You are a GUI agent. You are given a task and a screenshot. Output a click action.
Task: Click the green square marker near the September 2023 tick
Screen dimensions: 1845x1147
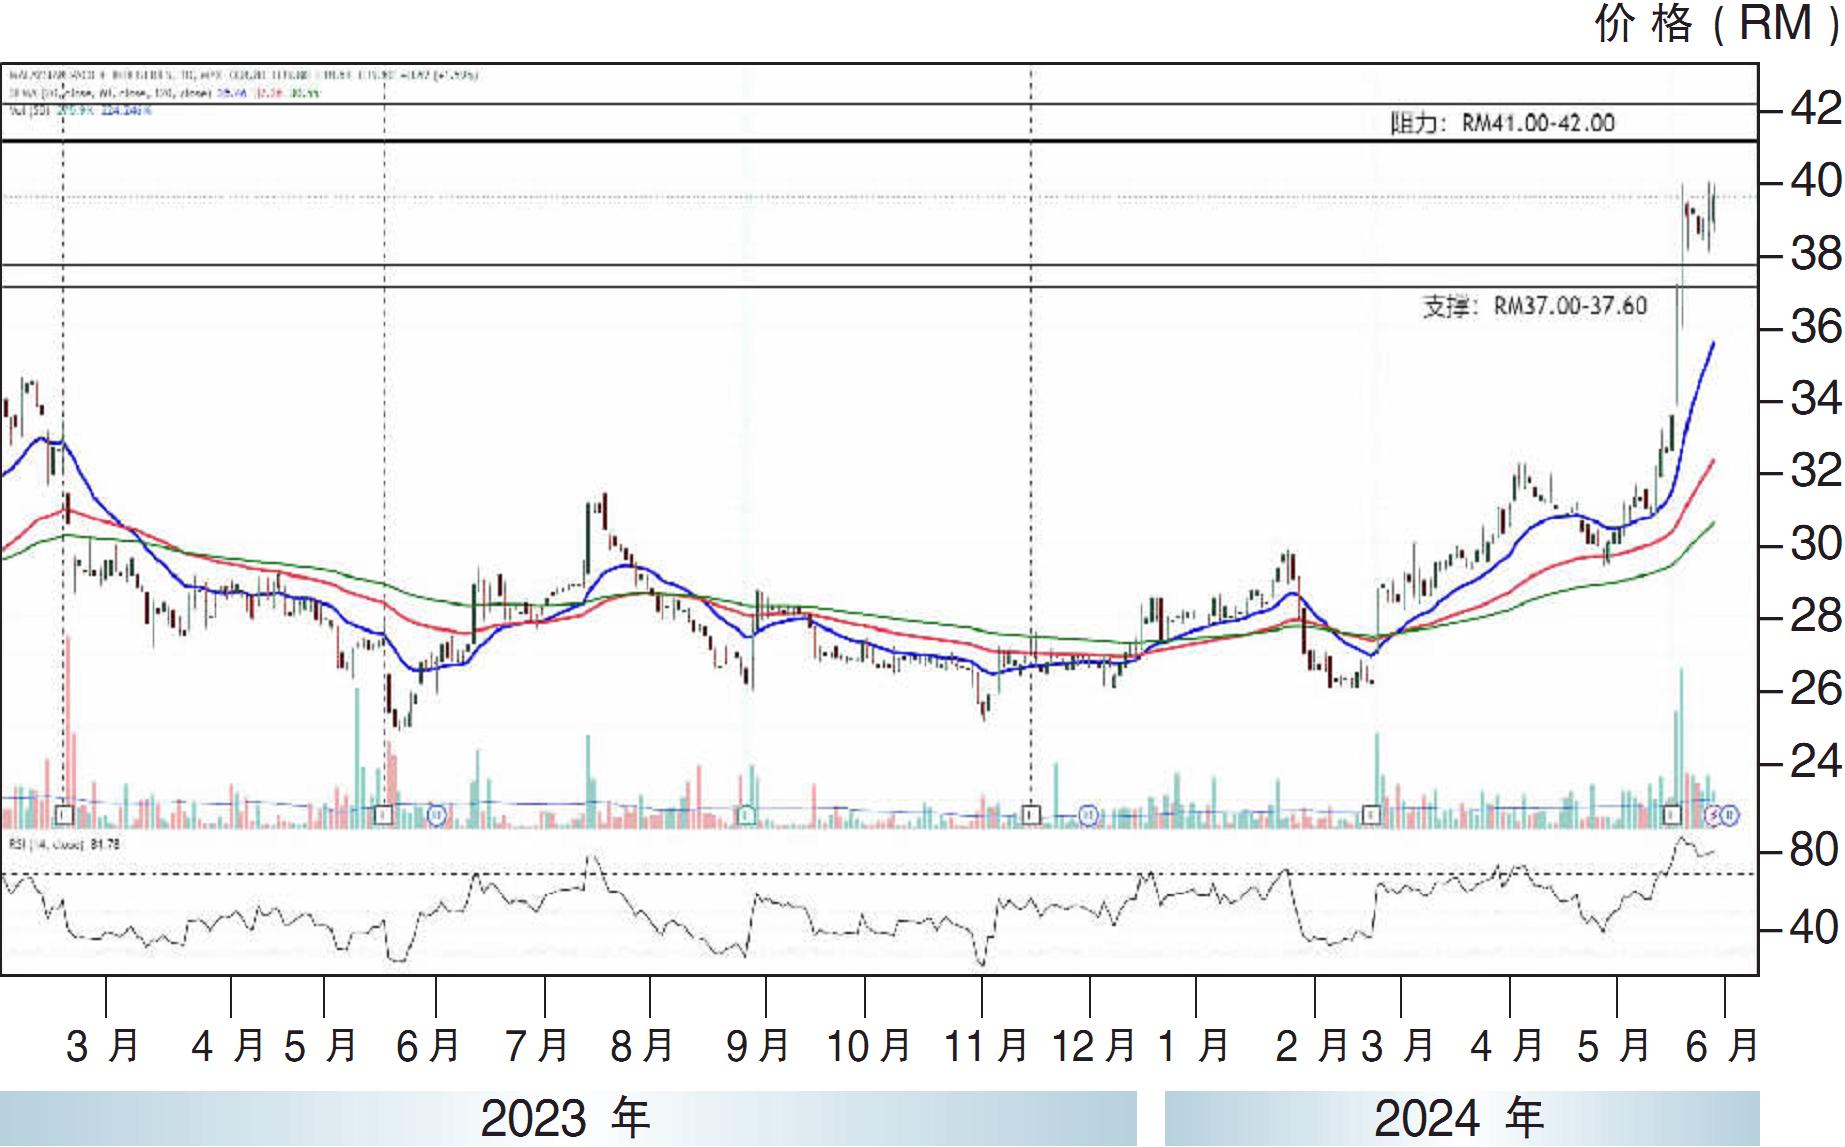coord(746,815)
